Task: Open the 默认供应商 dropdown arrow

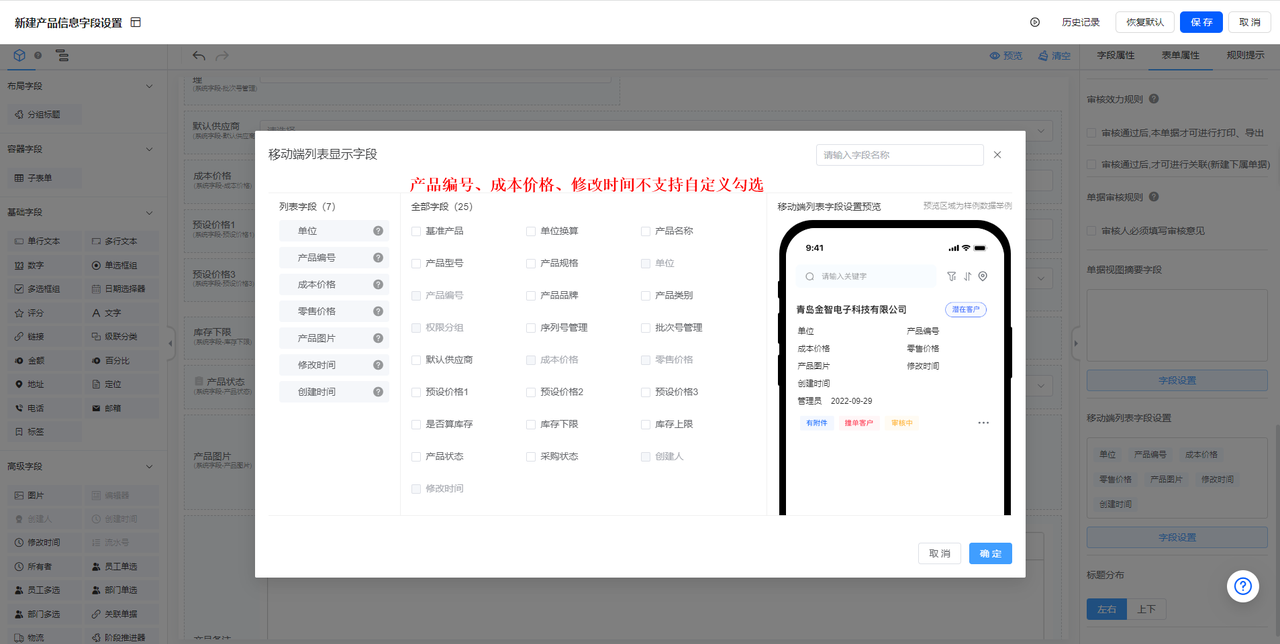Action: tap(1042, 131)
